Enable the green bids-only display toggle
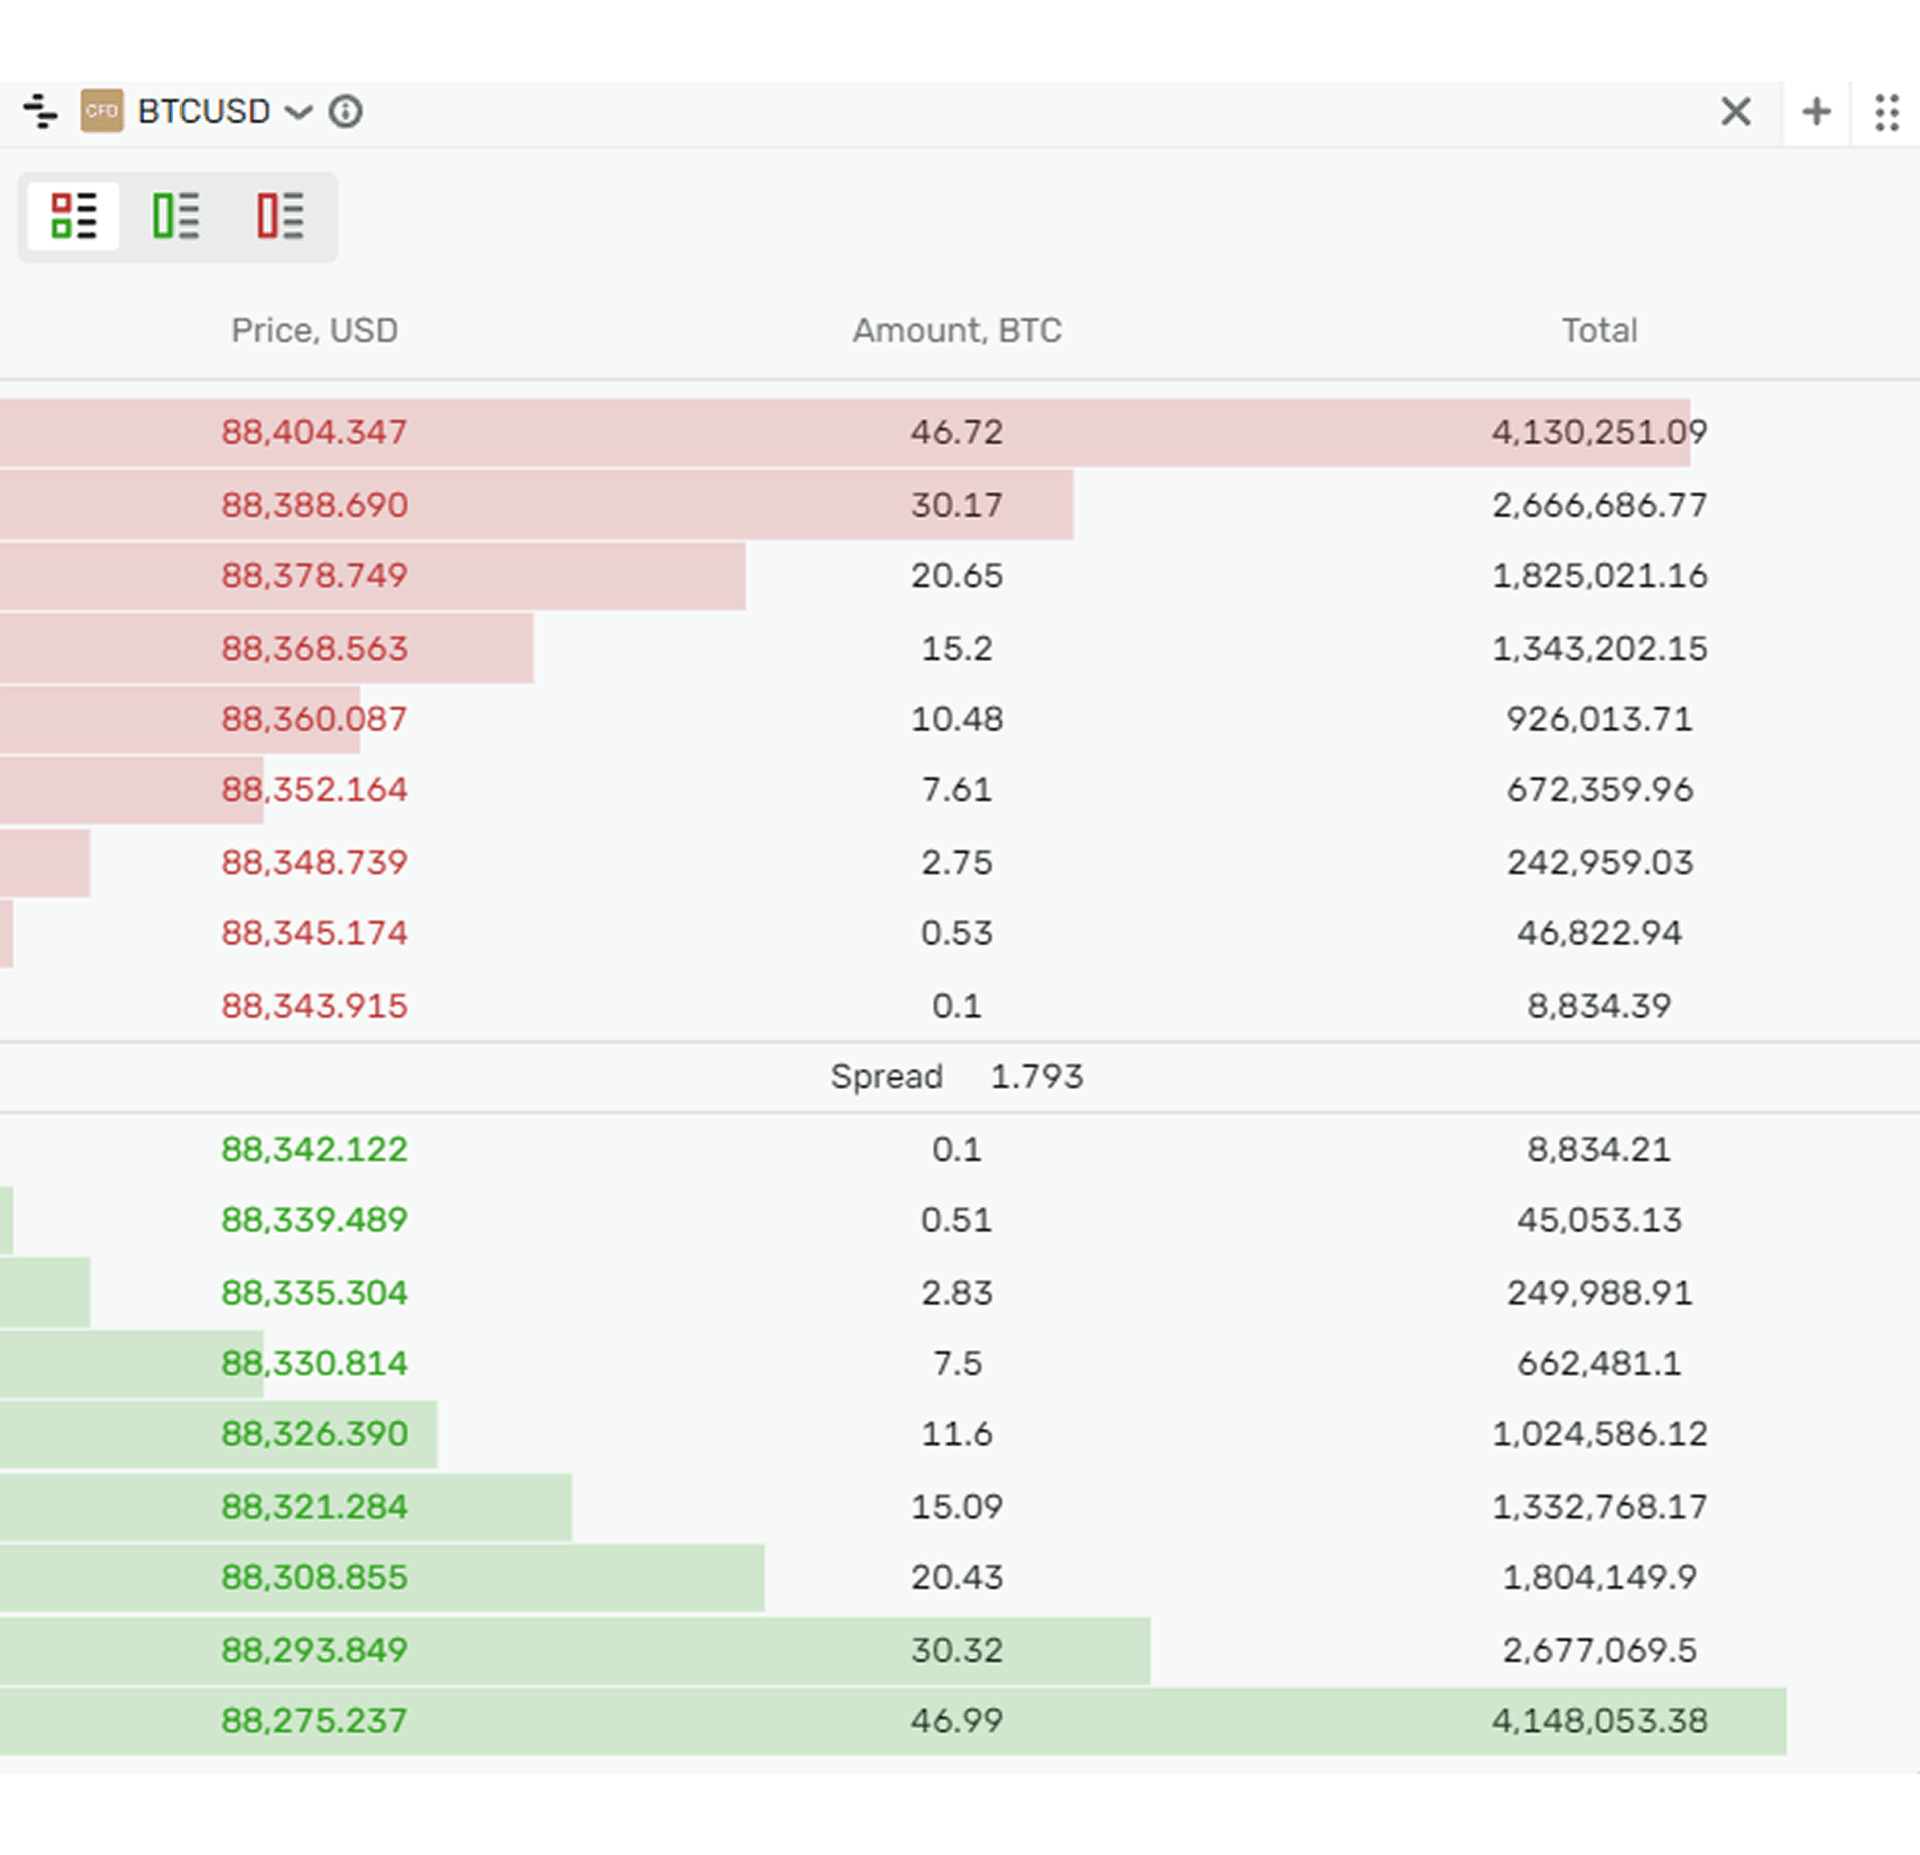This screenshot has width=1920, height=1855. coord(176,216)
